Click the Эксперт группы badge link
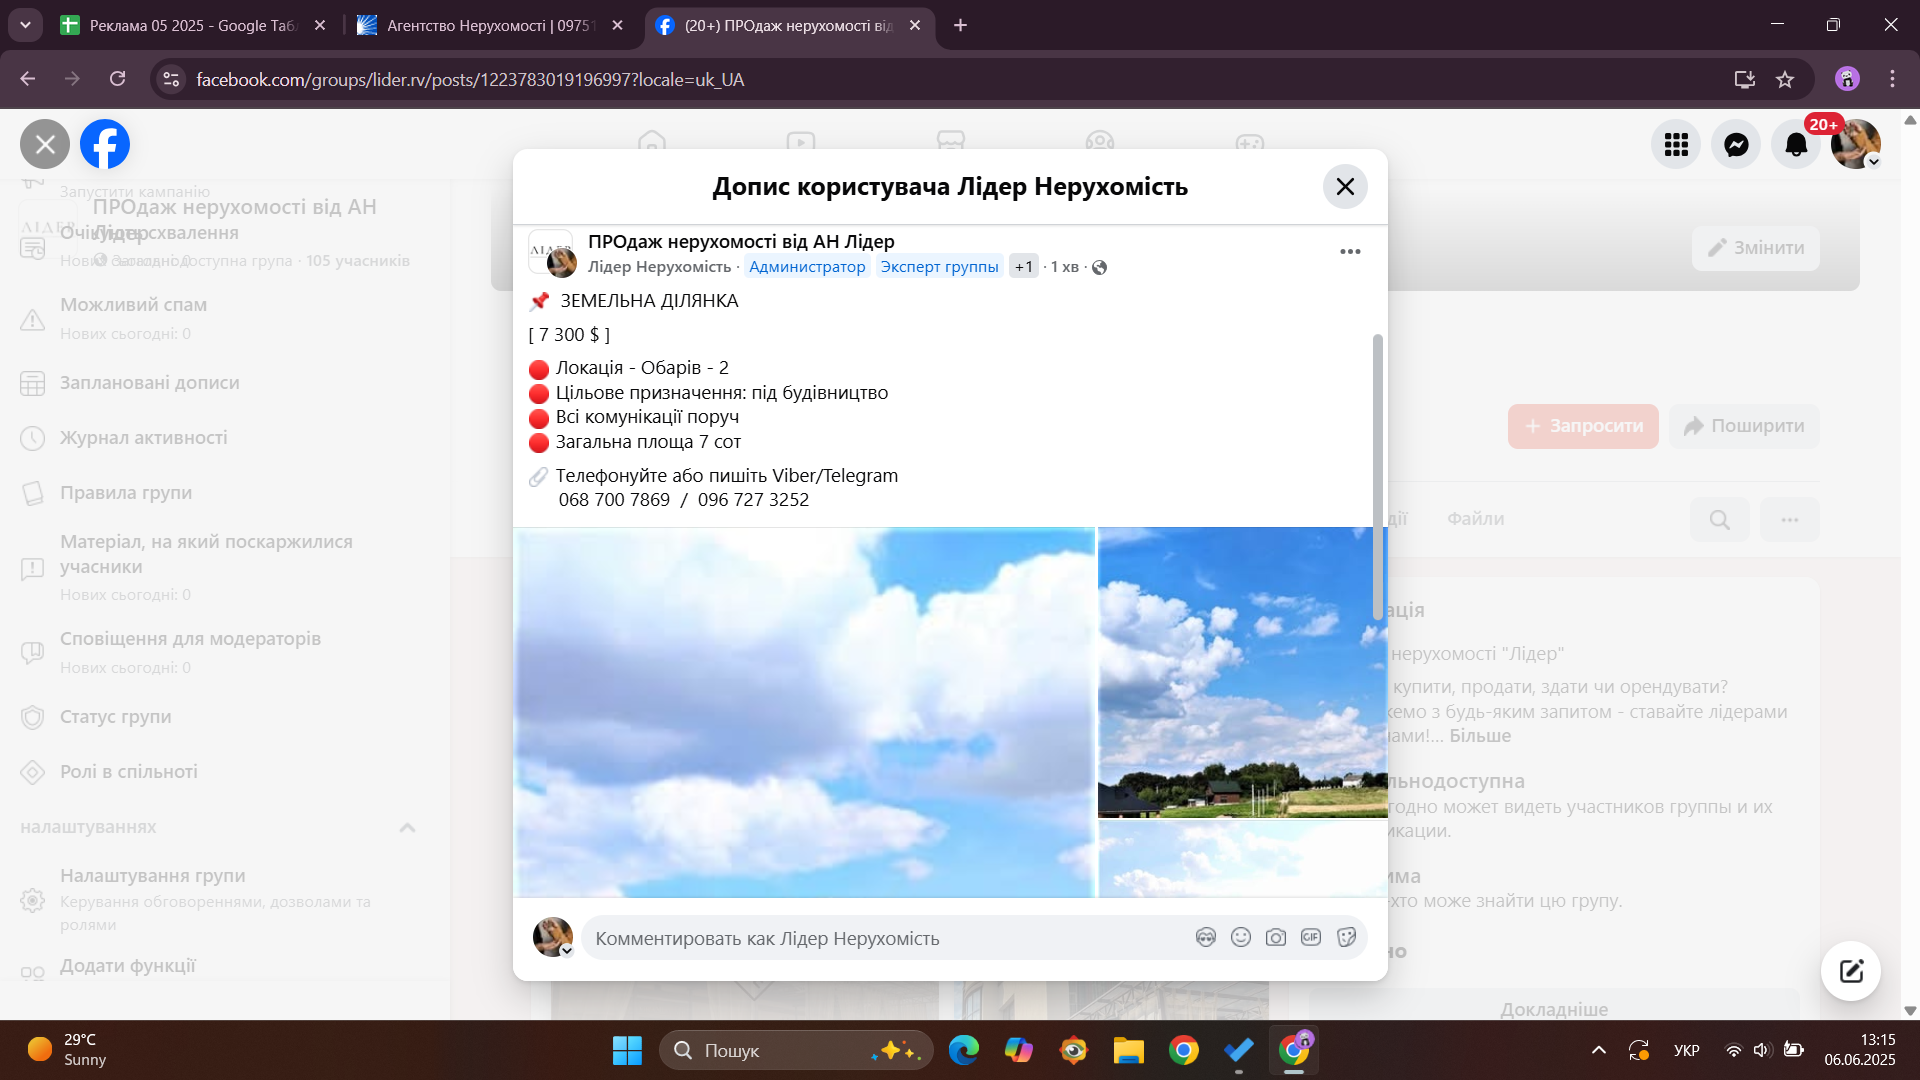The image size is (1920, 1080). coord(939,267)
